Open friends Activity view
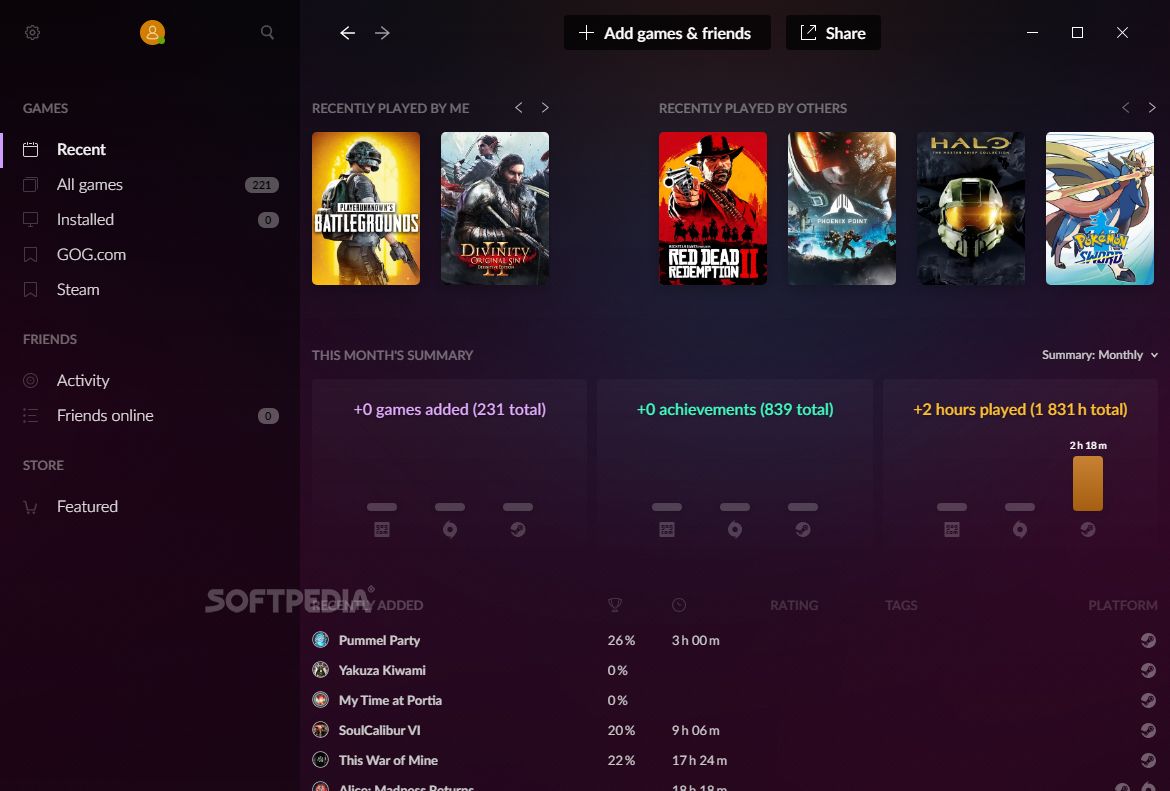 click(x=149, y=381)
